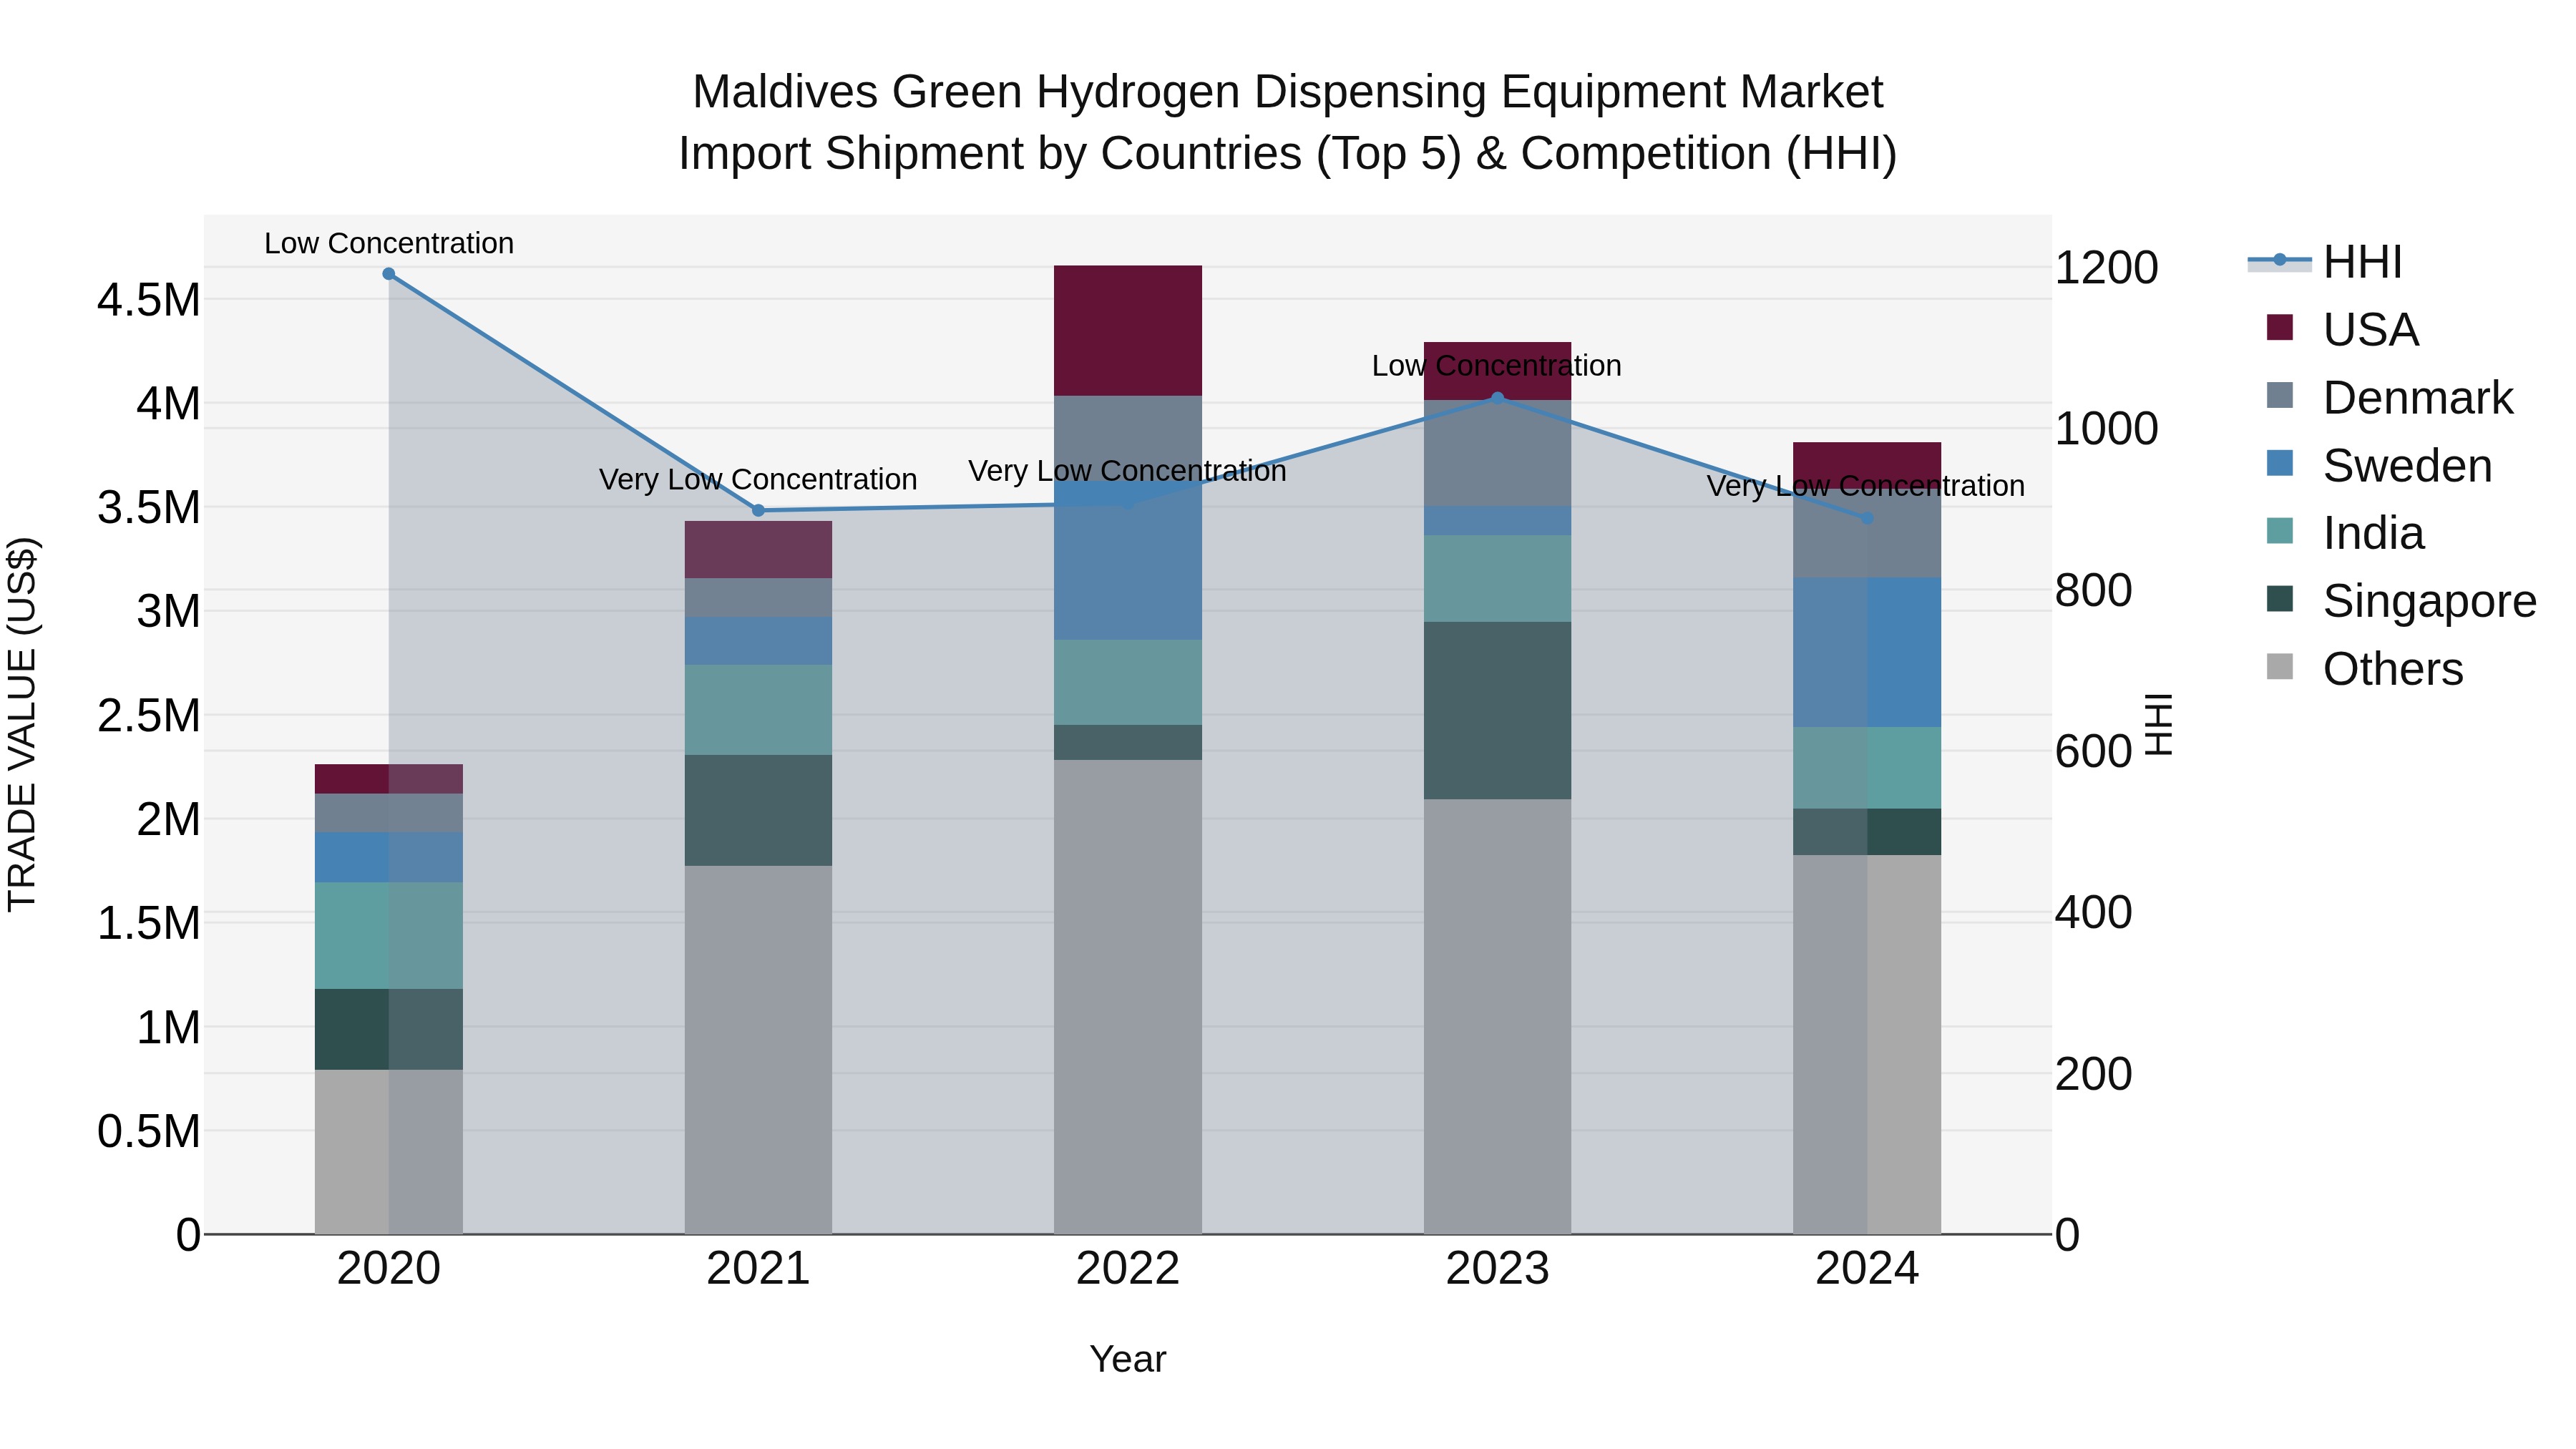This screenshot has height=1449, width=2576.
Task: Toggle the USA legend entry
Action: click(x=2343, y=329)
